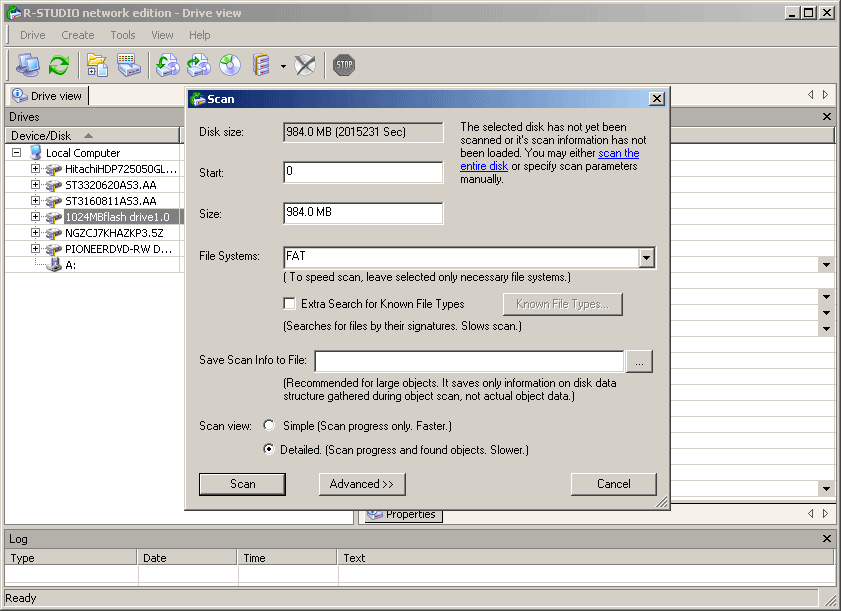The width and height of the screenshot is (841, 611).
Task: Click the Open drive files toolbar icon
Action: click(97, 65)
